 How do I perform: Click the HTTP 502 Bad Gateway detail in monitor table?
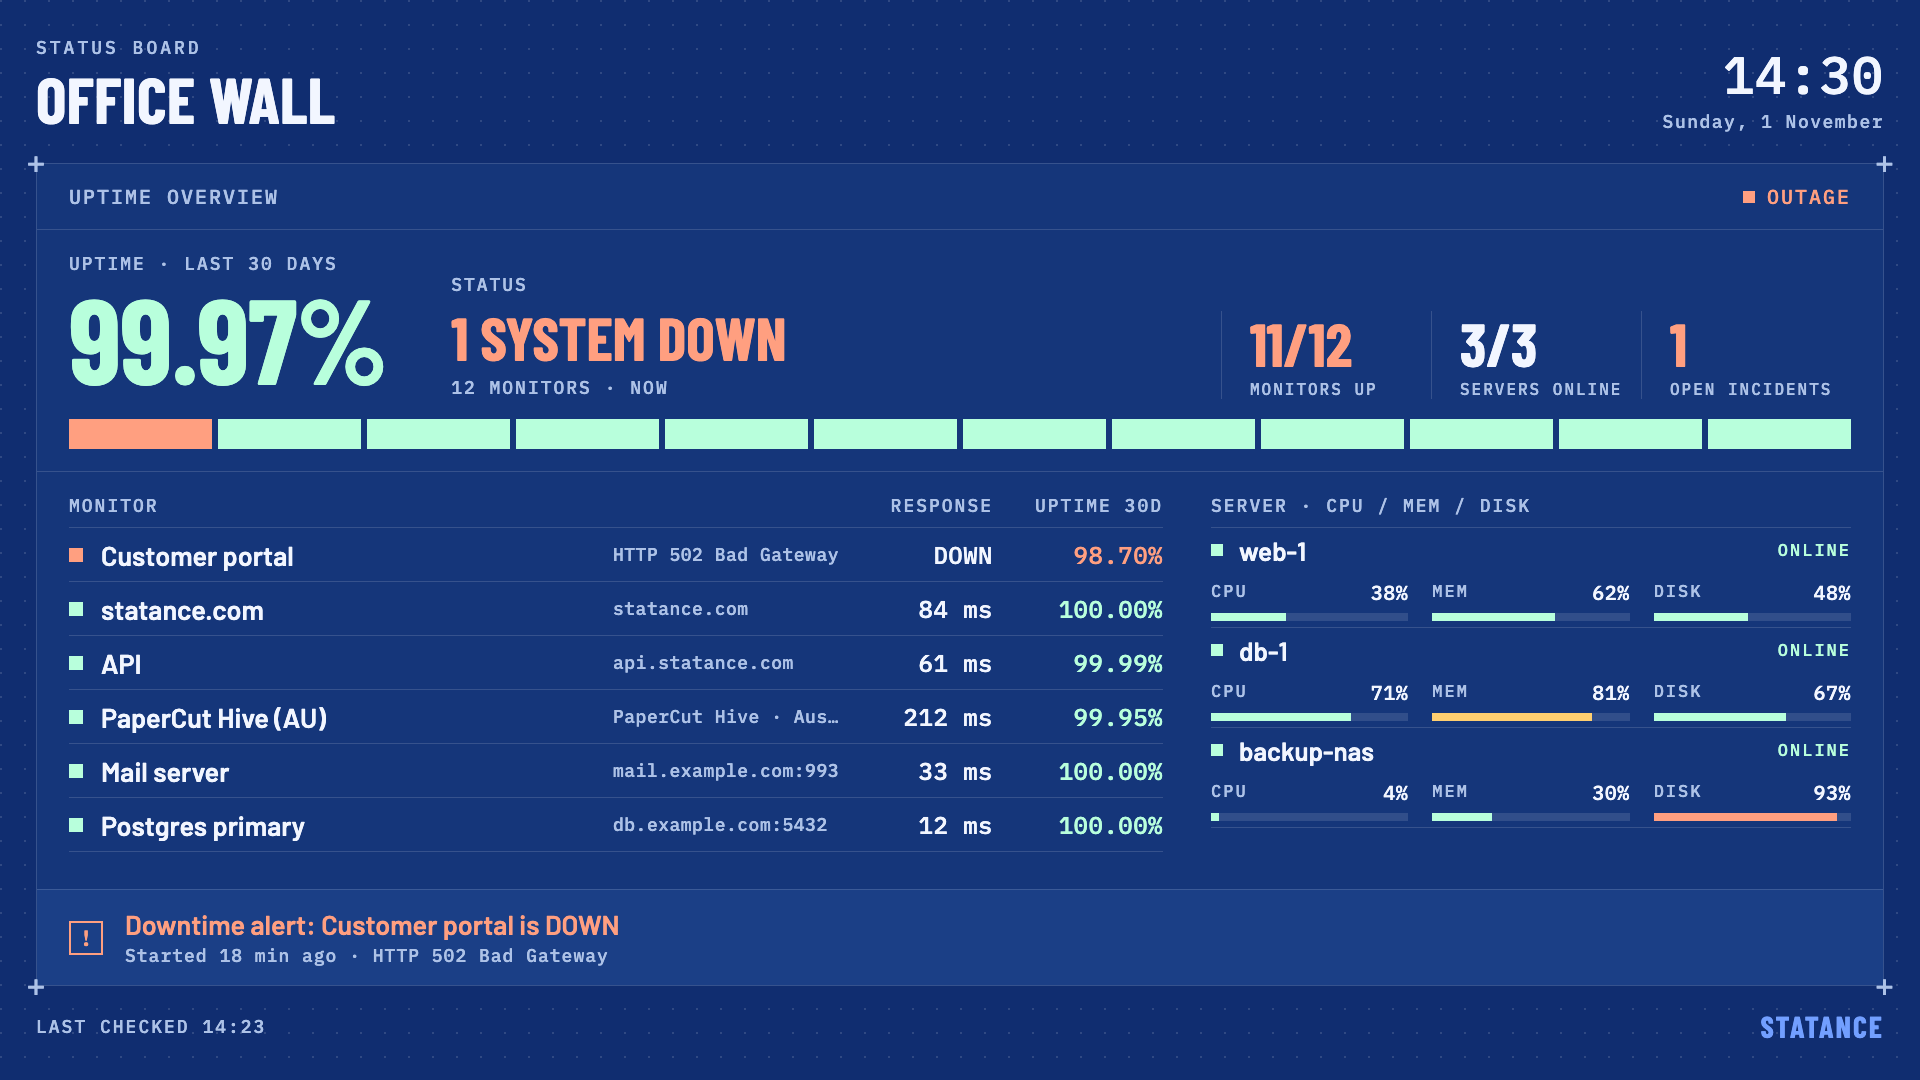click(x=725, y=555)
